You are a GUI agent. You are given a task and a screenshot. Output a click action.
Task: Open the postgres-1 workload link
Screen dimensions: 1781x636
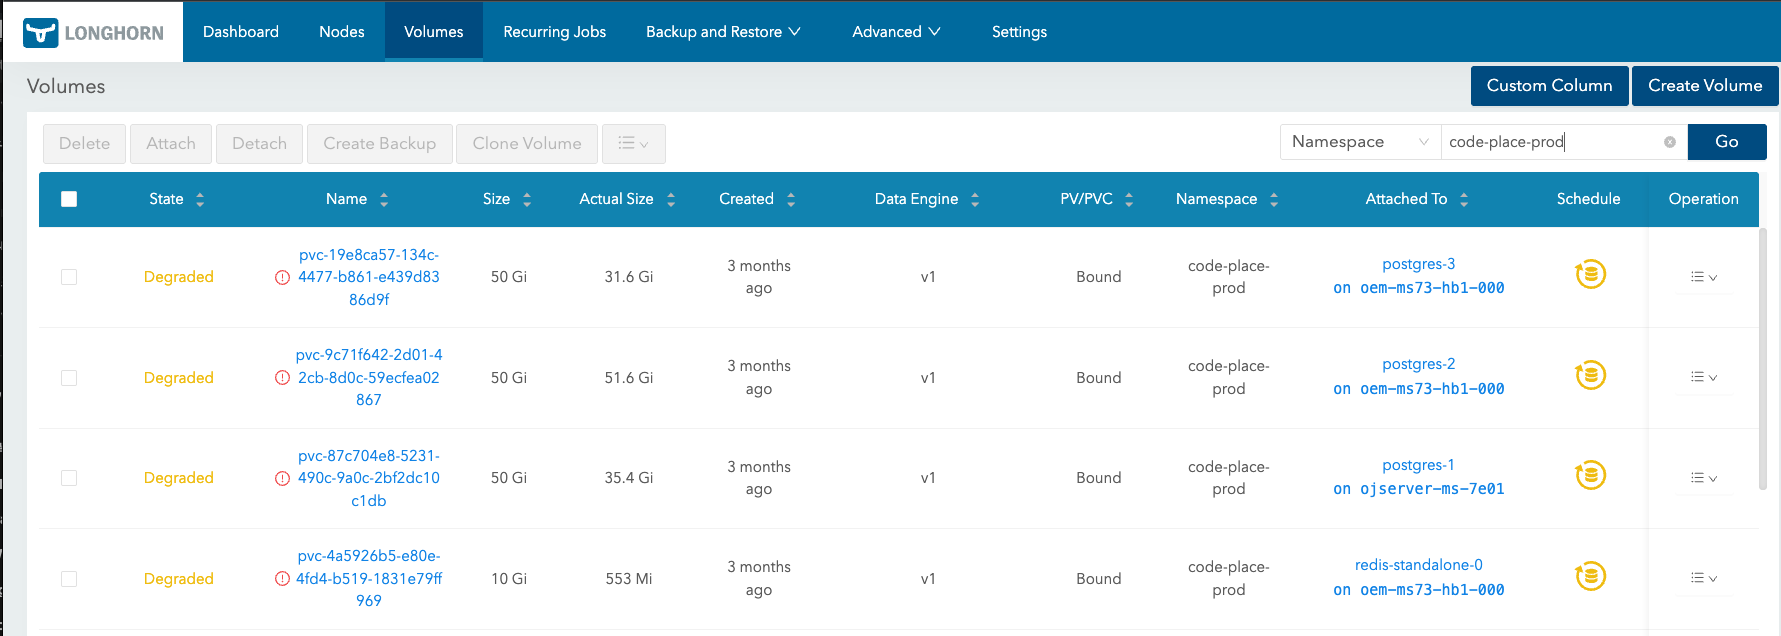[1418, 465]
